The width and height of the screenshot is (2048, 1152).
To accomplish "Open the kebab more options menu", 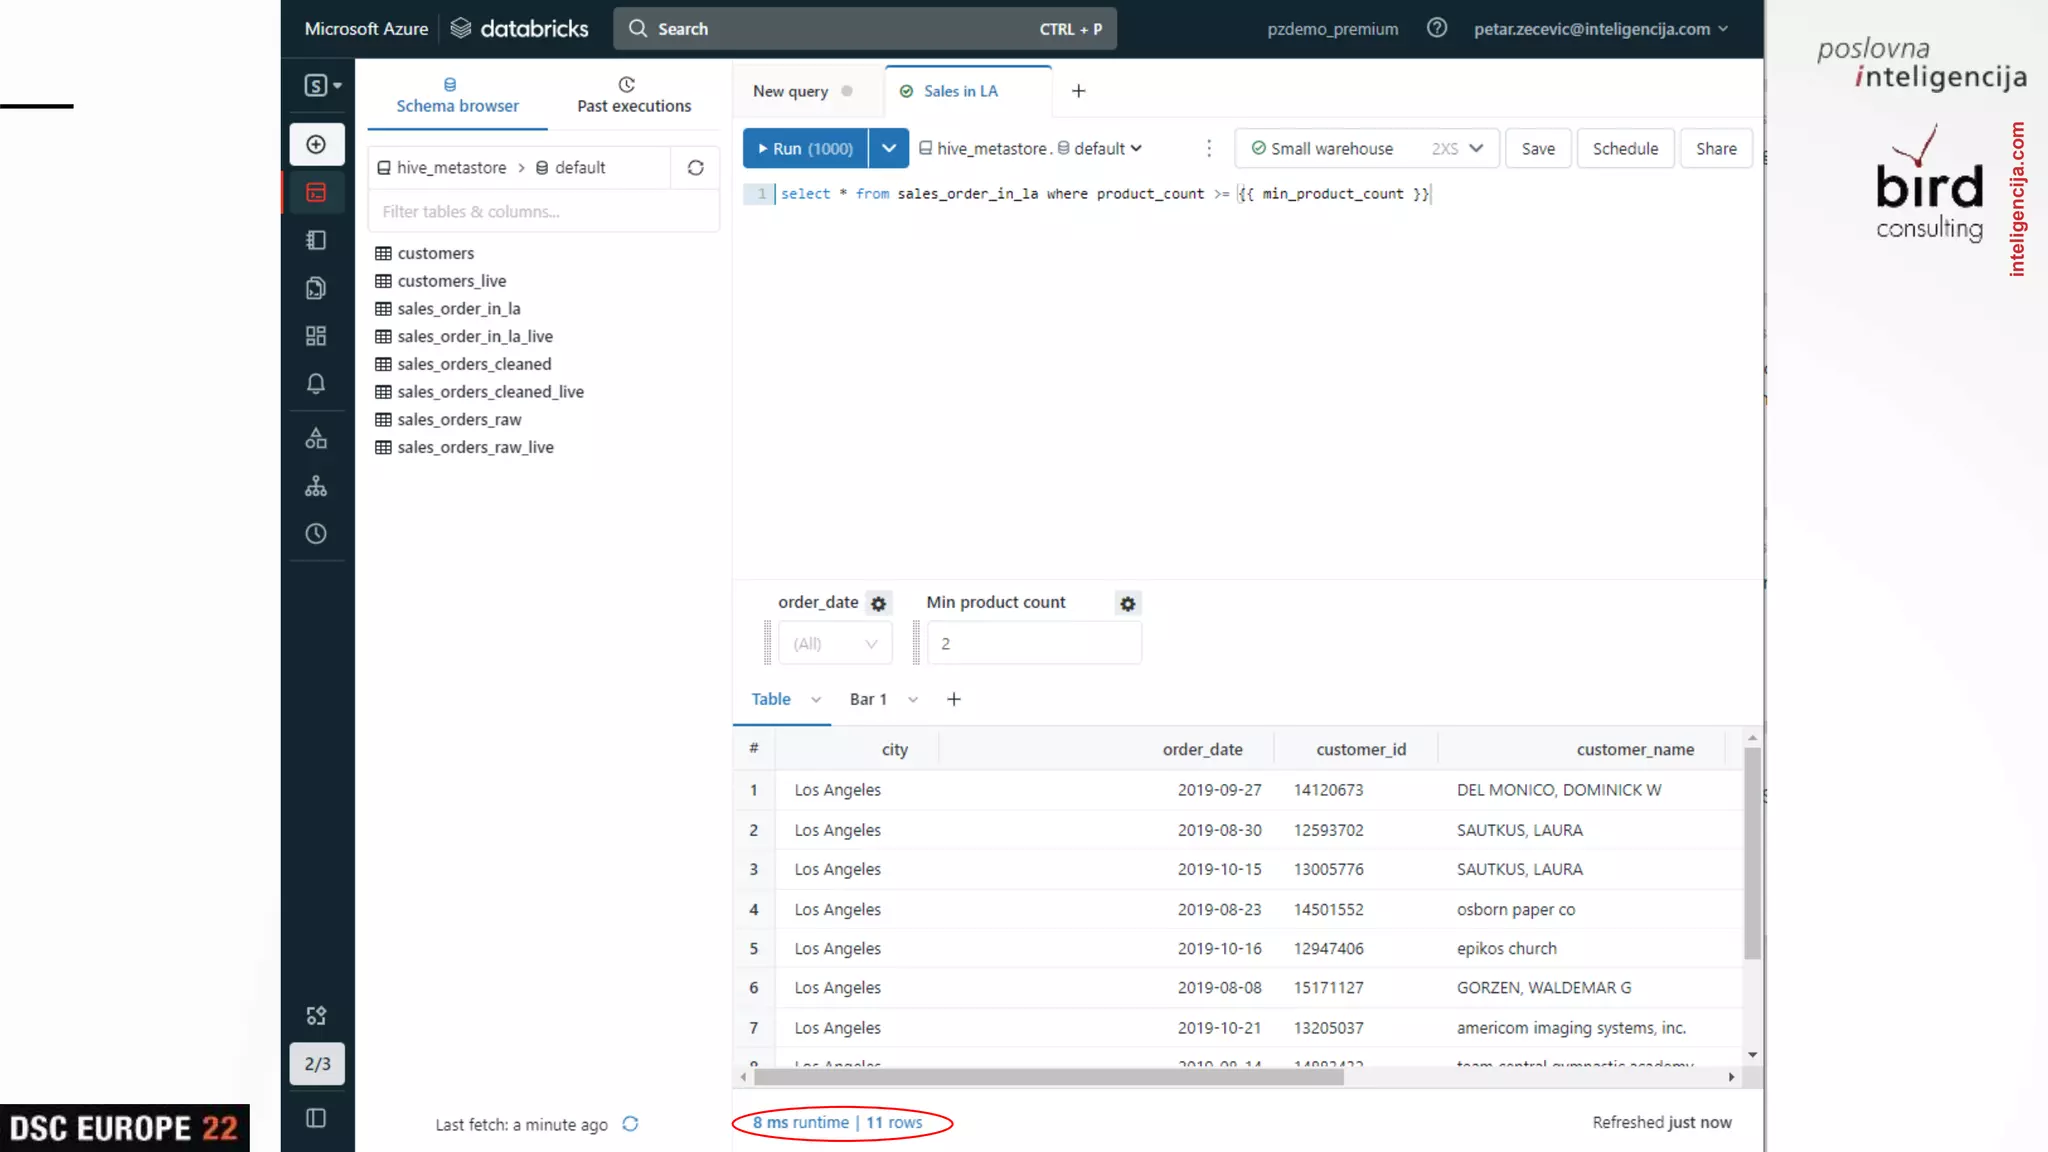I will tap(1209, 148).
